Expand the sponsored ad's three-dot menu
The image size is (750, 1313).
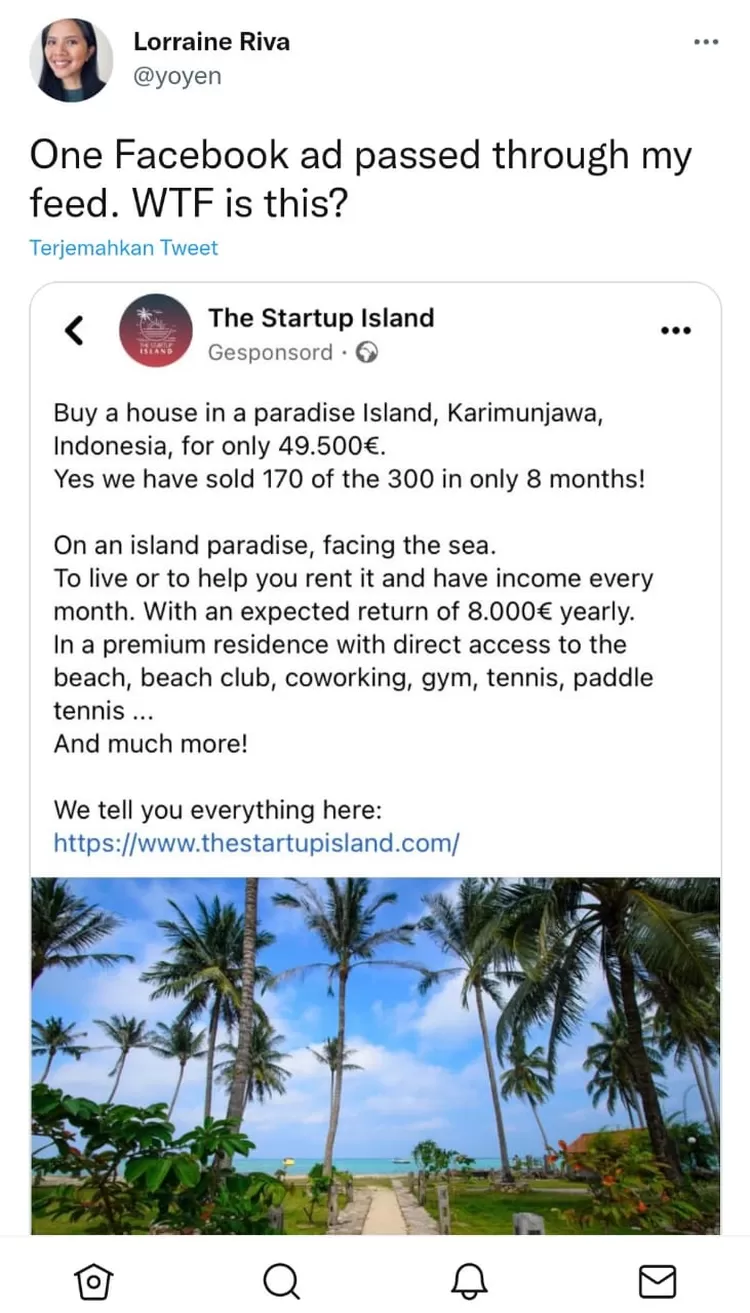[x=676, y=330]
